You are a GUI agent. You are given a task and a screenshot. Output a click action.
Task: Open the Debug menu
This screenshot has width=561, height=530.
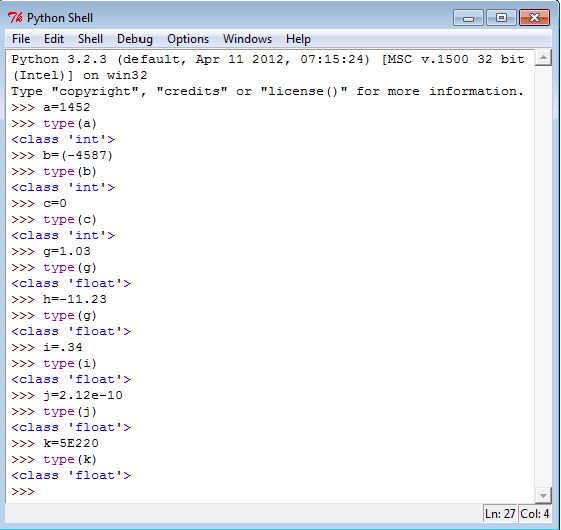point(135,39)
